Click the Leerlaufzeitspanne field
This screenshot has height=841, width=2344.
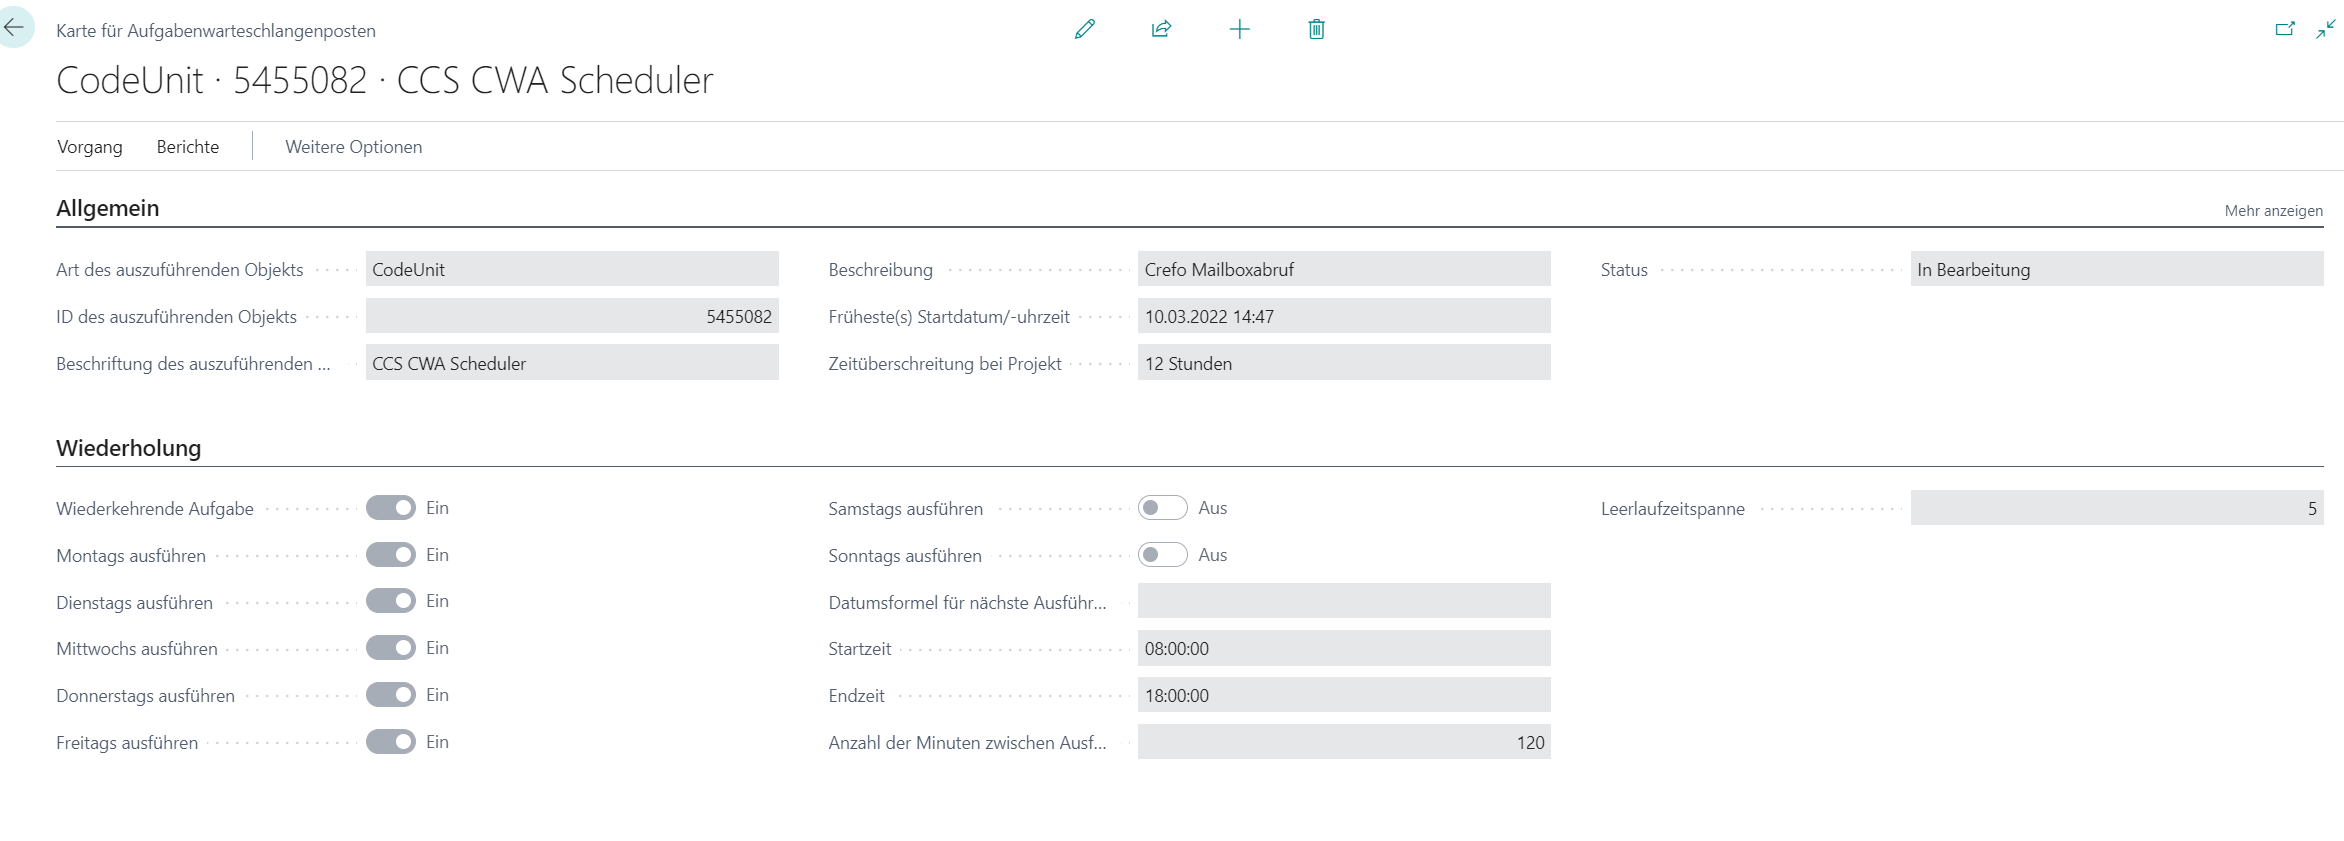pos(2116,508)
